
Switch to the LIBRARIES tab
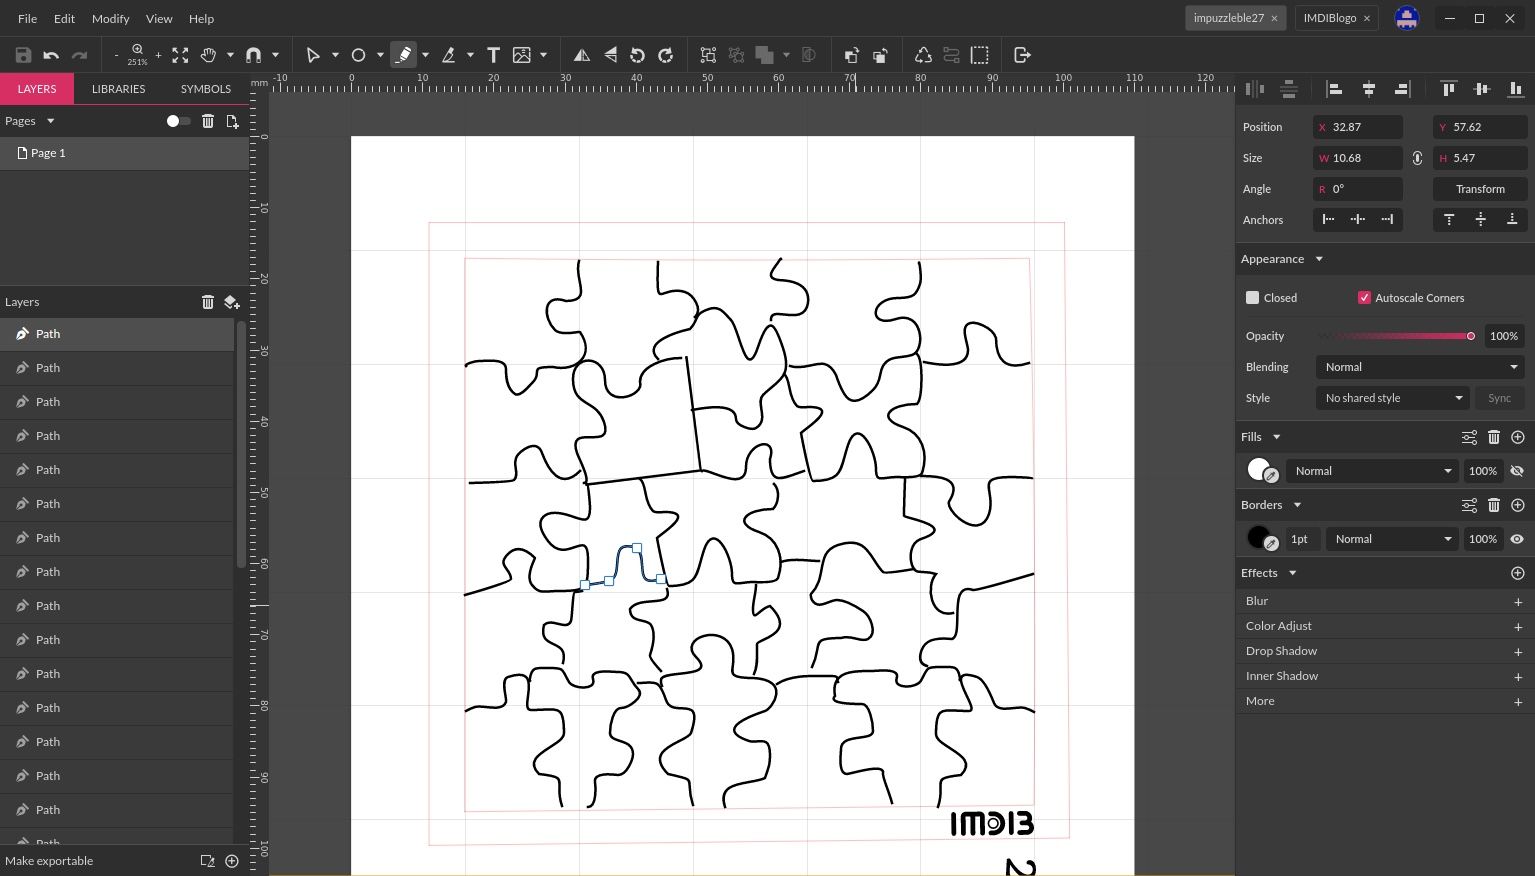click(118, 88)
